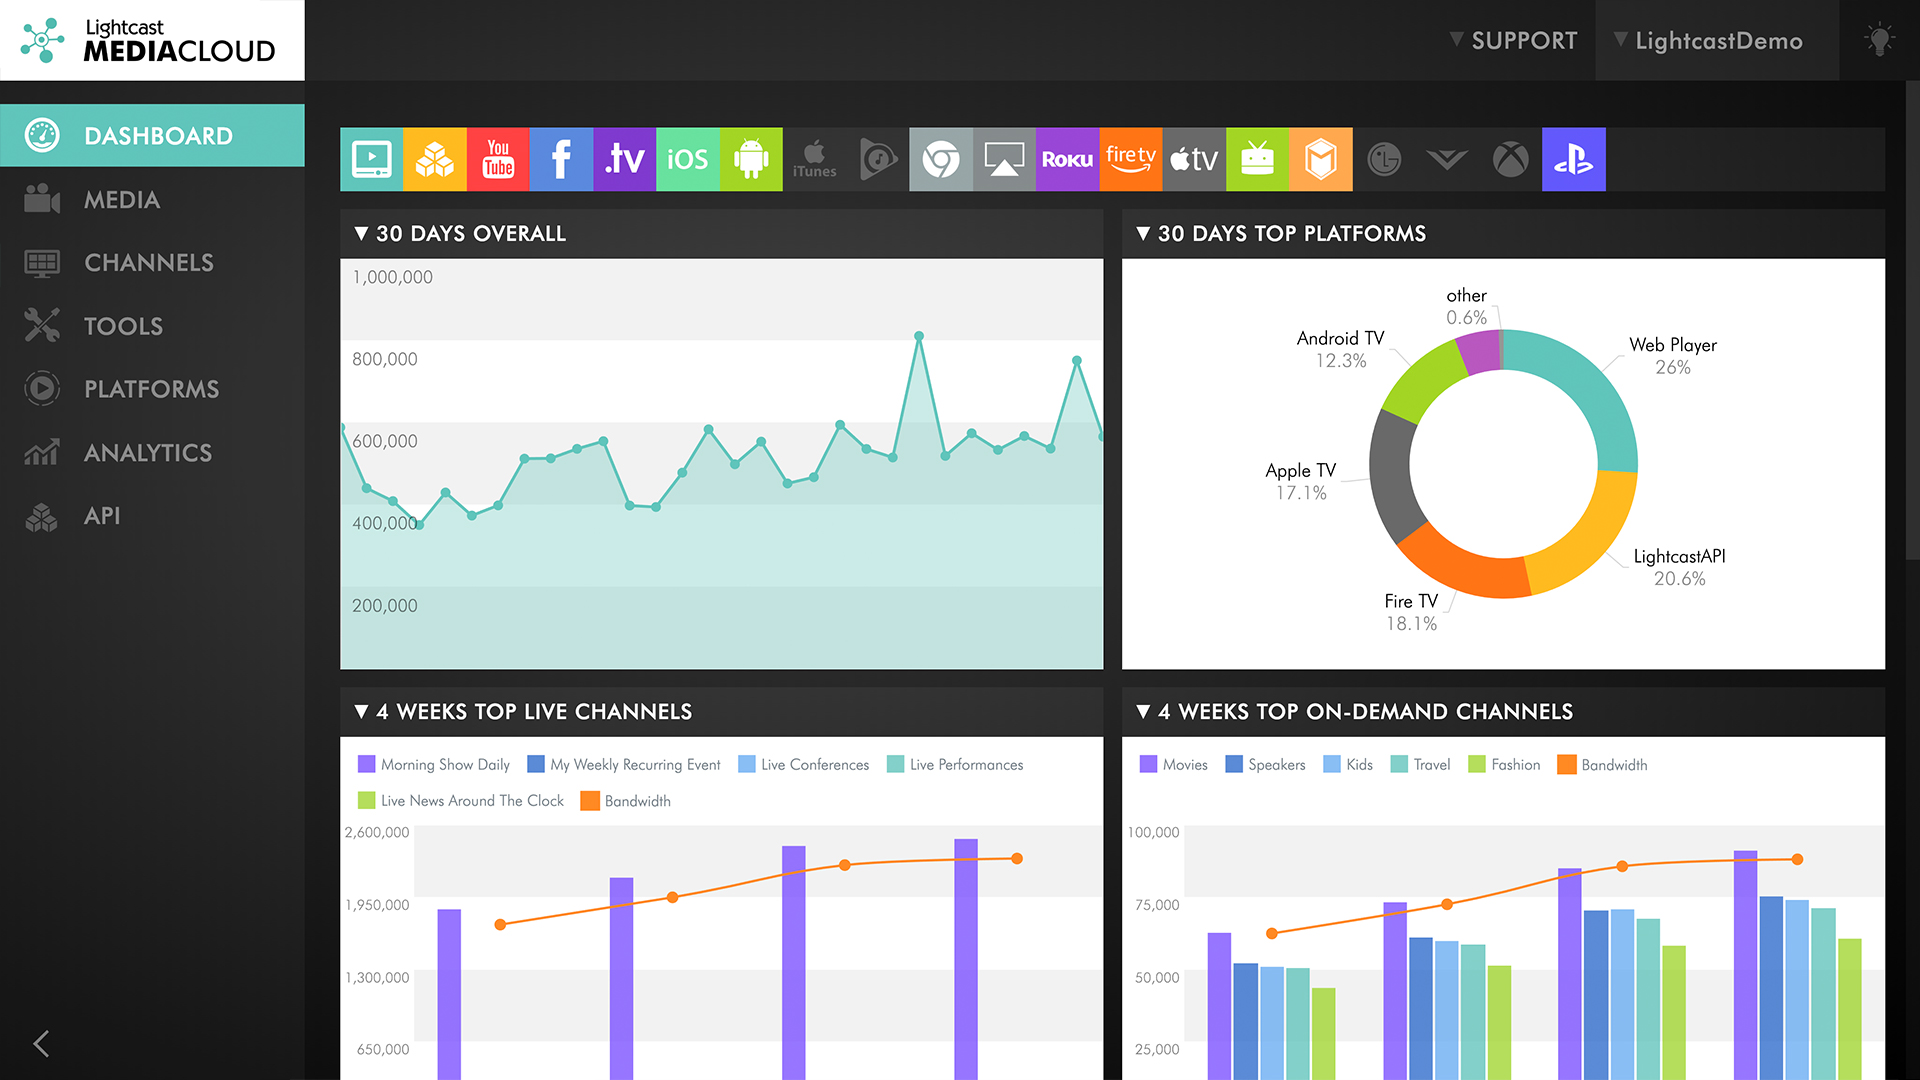This screenshot has width=1920, height=1080.
Task: Click the Xbox platform icon
Action: pos(1510,159)
